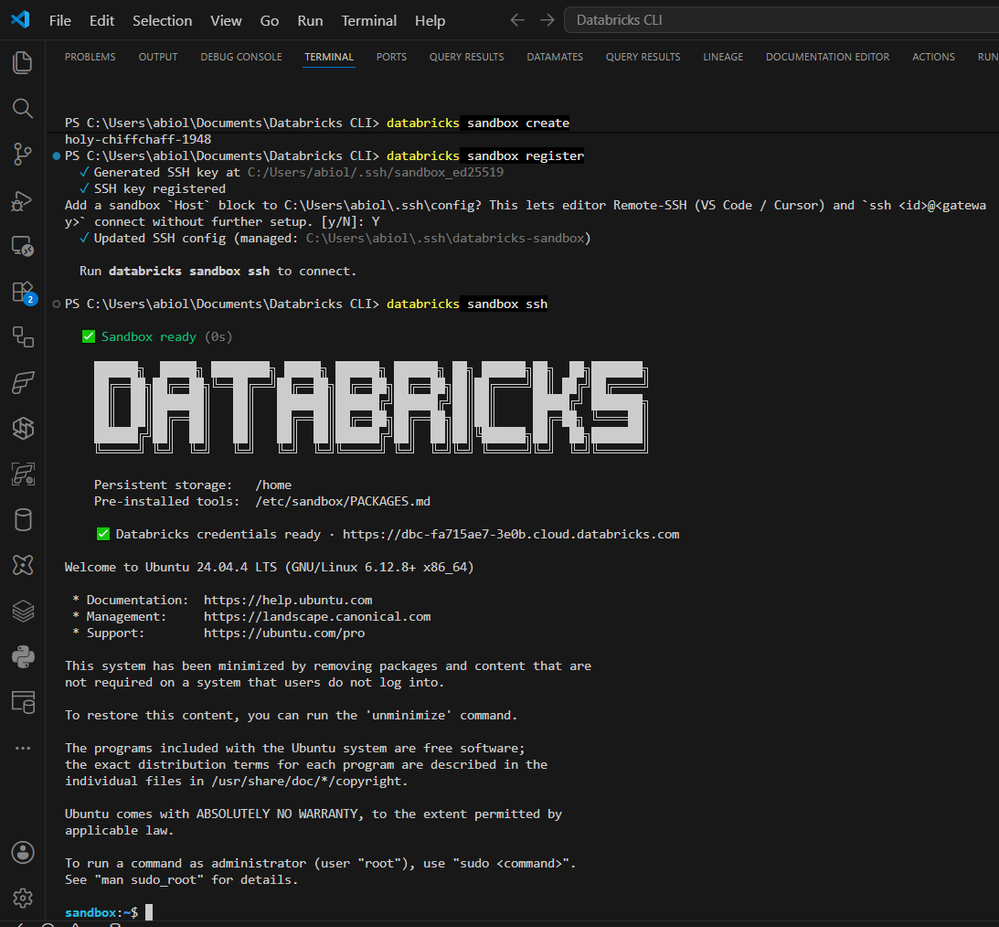Open the Search view icon

tap(22, 108)
